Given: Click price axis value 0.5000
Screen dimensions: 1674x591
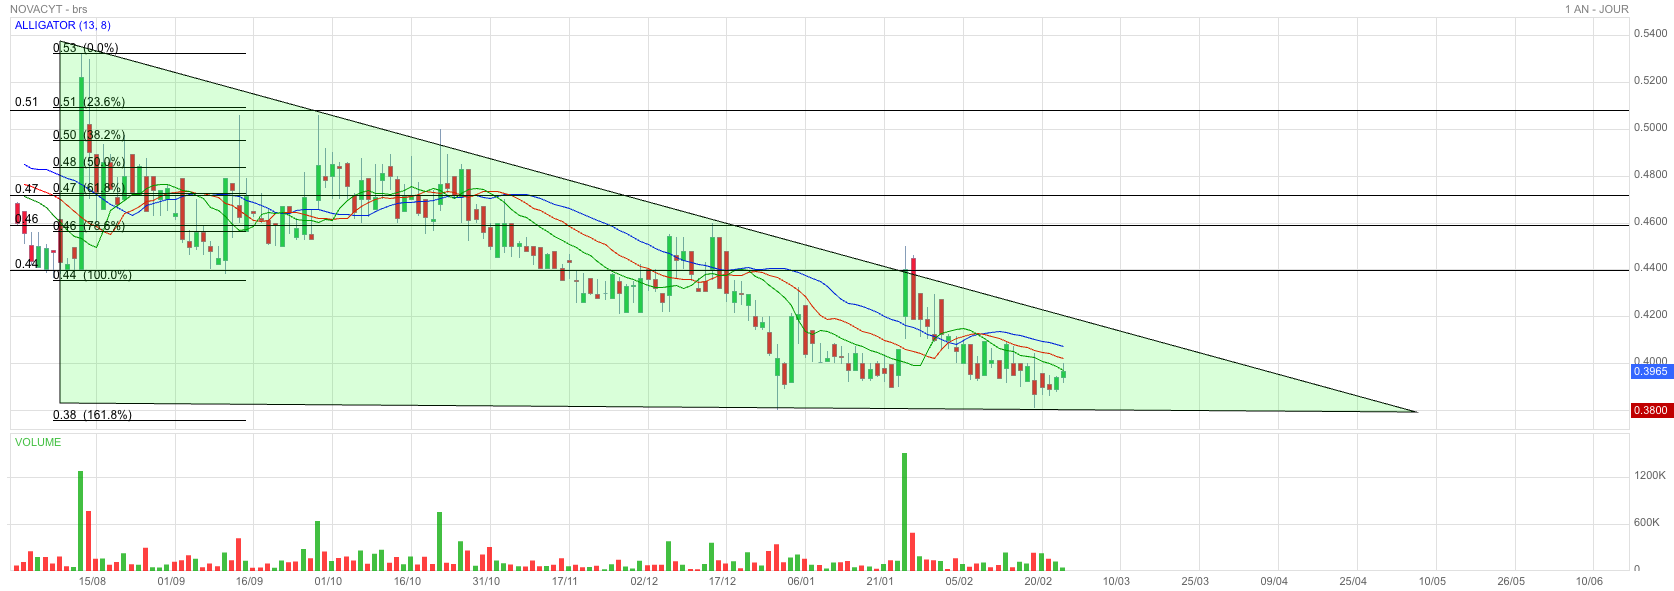Looking at the screenshot, I should tap(1650, 127).
